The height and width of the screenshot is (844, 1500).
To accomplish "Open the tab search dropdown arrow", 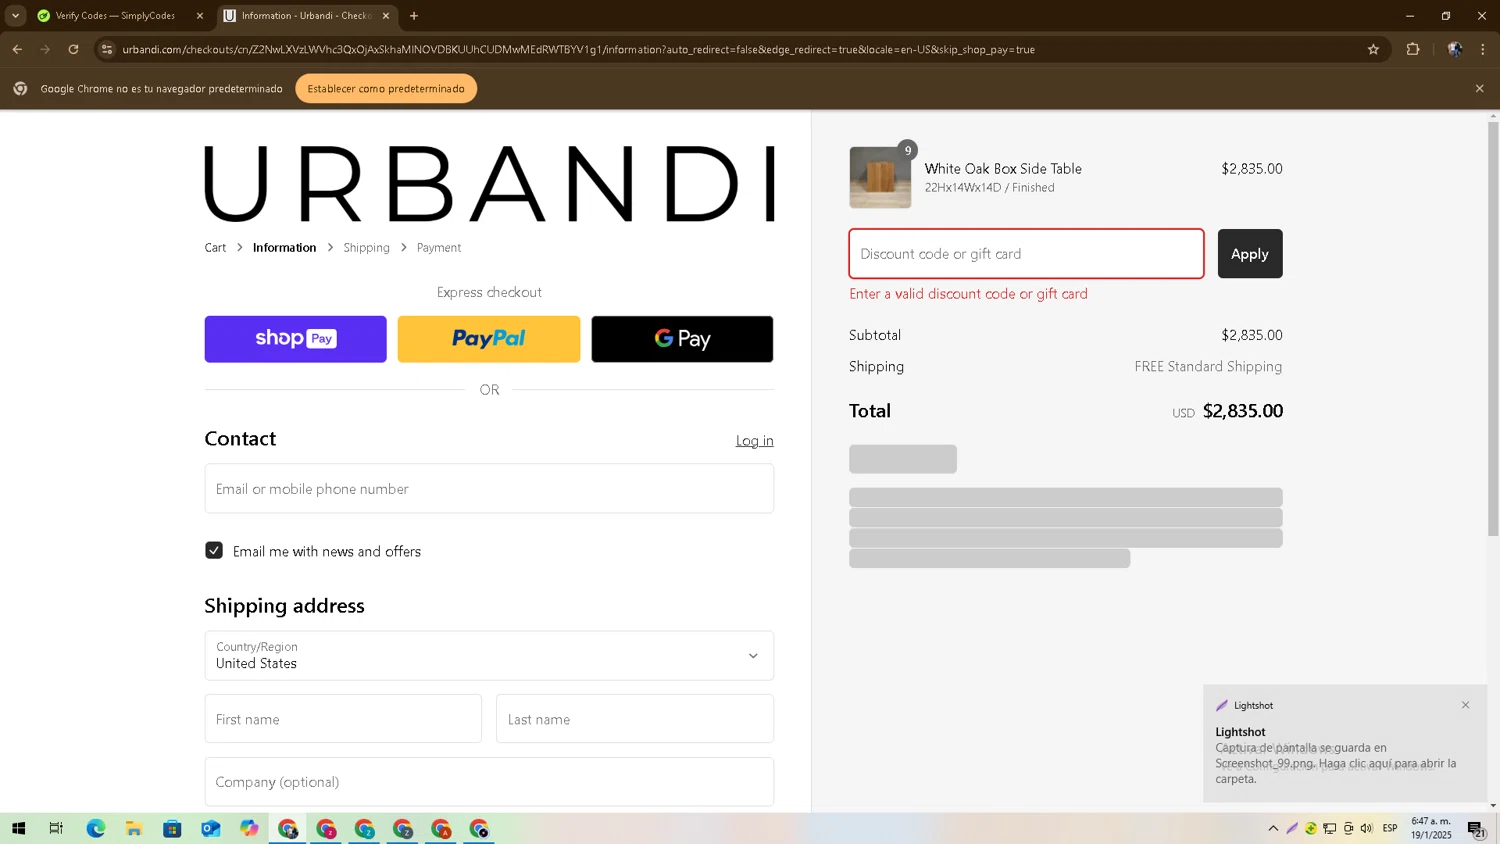I will tap(15, 16).
